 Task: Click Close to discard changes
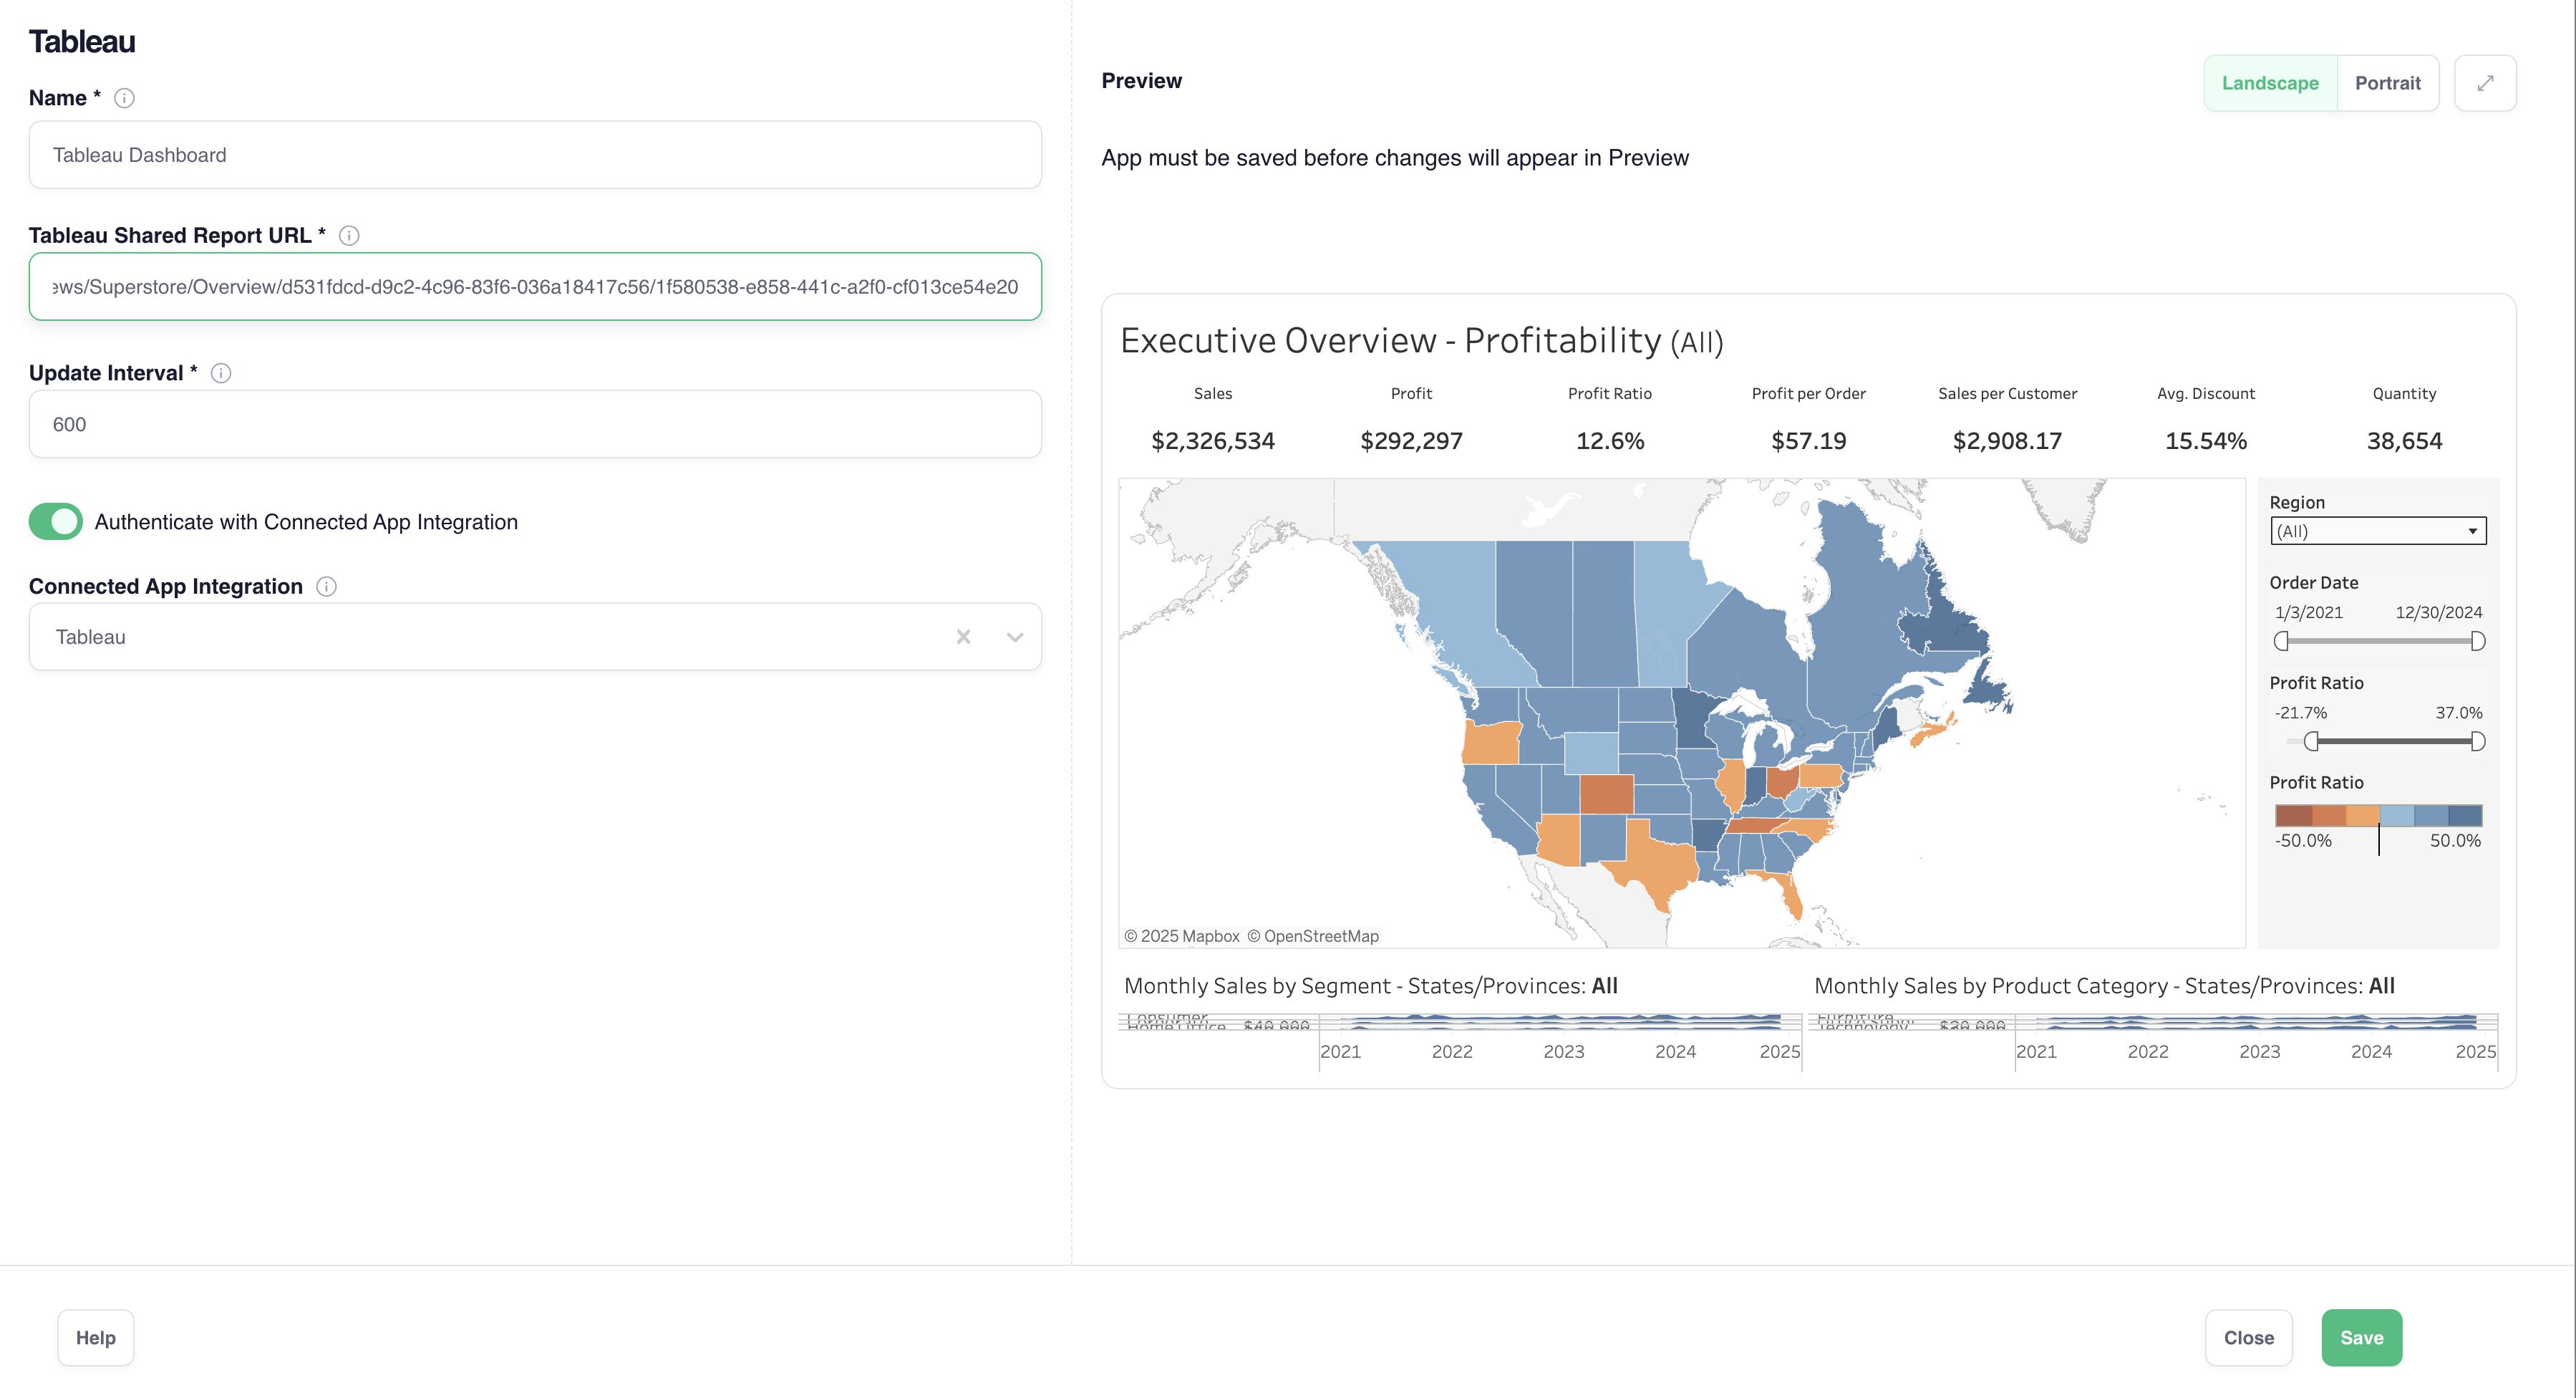tap(2249, 1336)
